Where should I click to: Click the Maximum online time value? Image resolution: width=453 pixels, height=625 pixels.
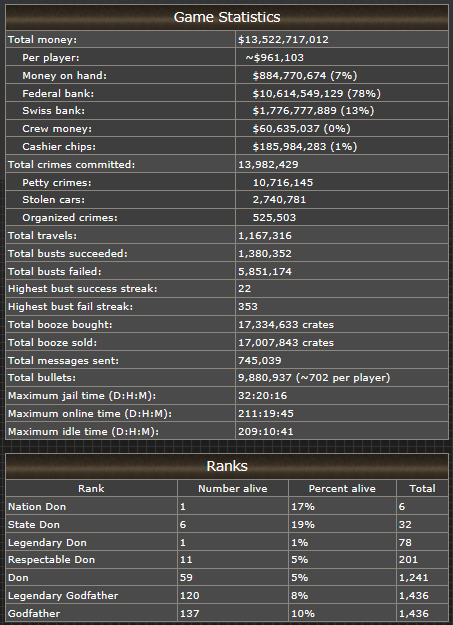tap(266, 413)
